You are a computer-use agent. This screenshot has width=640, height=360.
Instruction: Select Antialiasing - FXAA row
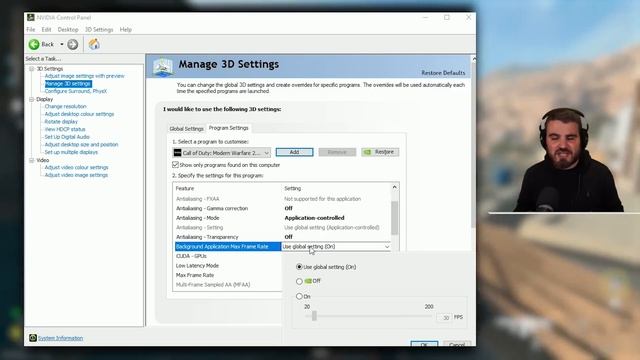(x=282, y=199)
